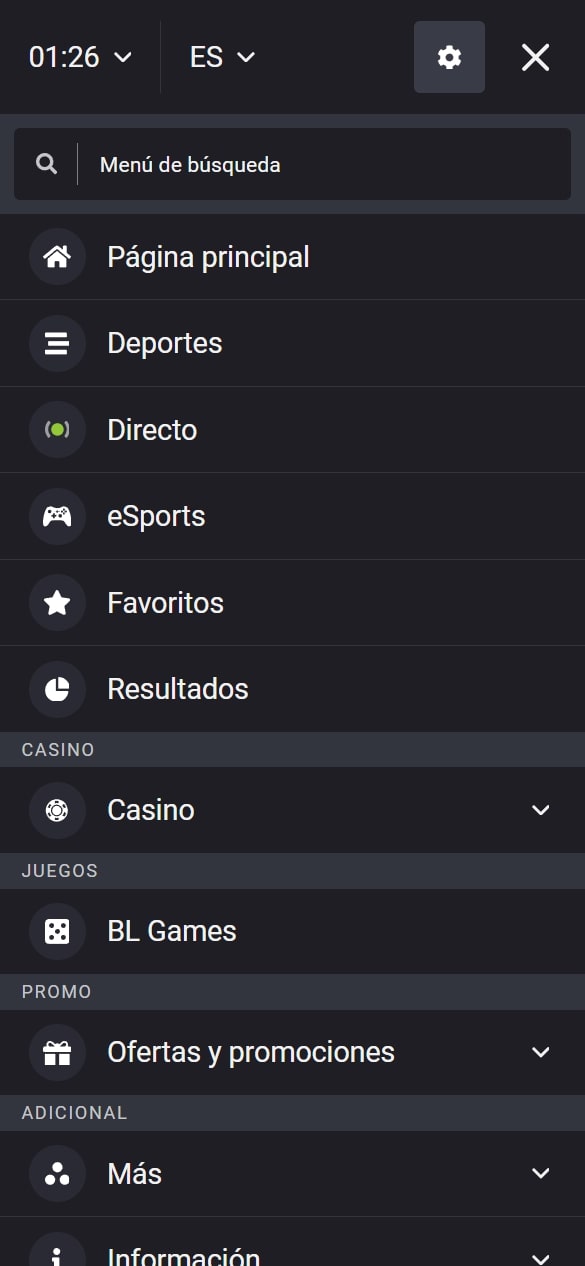This screenshot has width=585, height=1266.
Task: Focus the Menú de búsqueda search field
Action: pos(292,164)
